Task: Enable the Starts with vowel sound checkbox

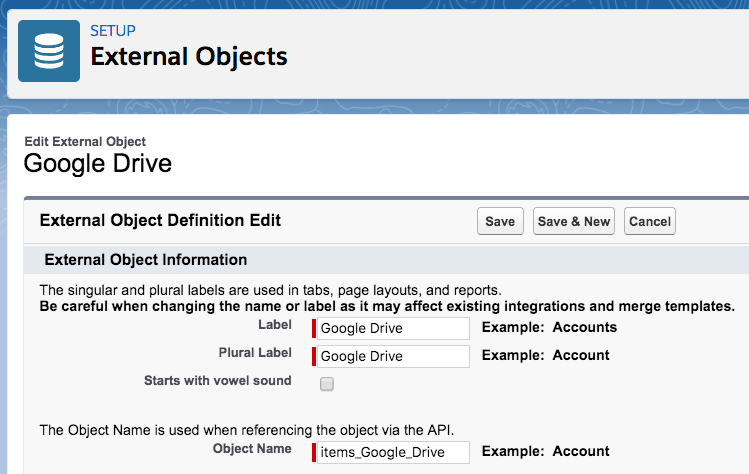Action: click(x=327, y=384)
